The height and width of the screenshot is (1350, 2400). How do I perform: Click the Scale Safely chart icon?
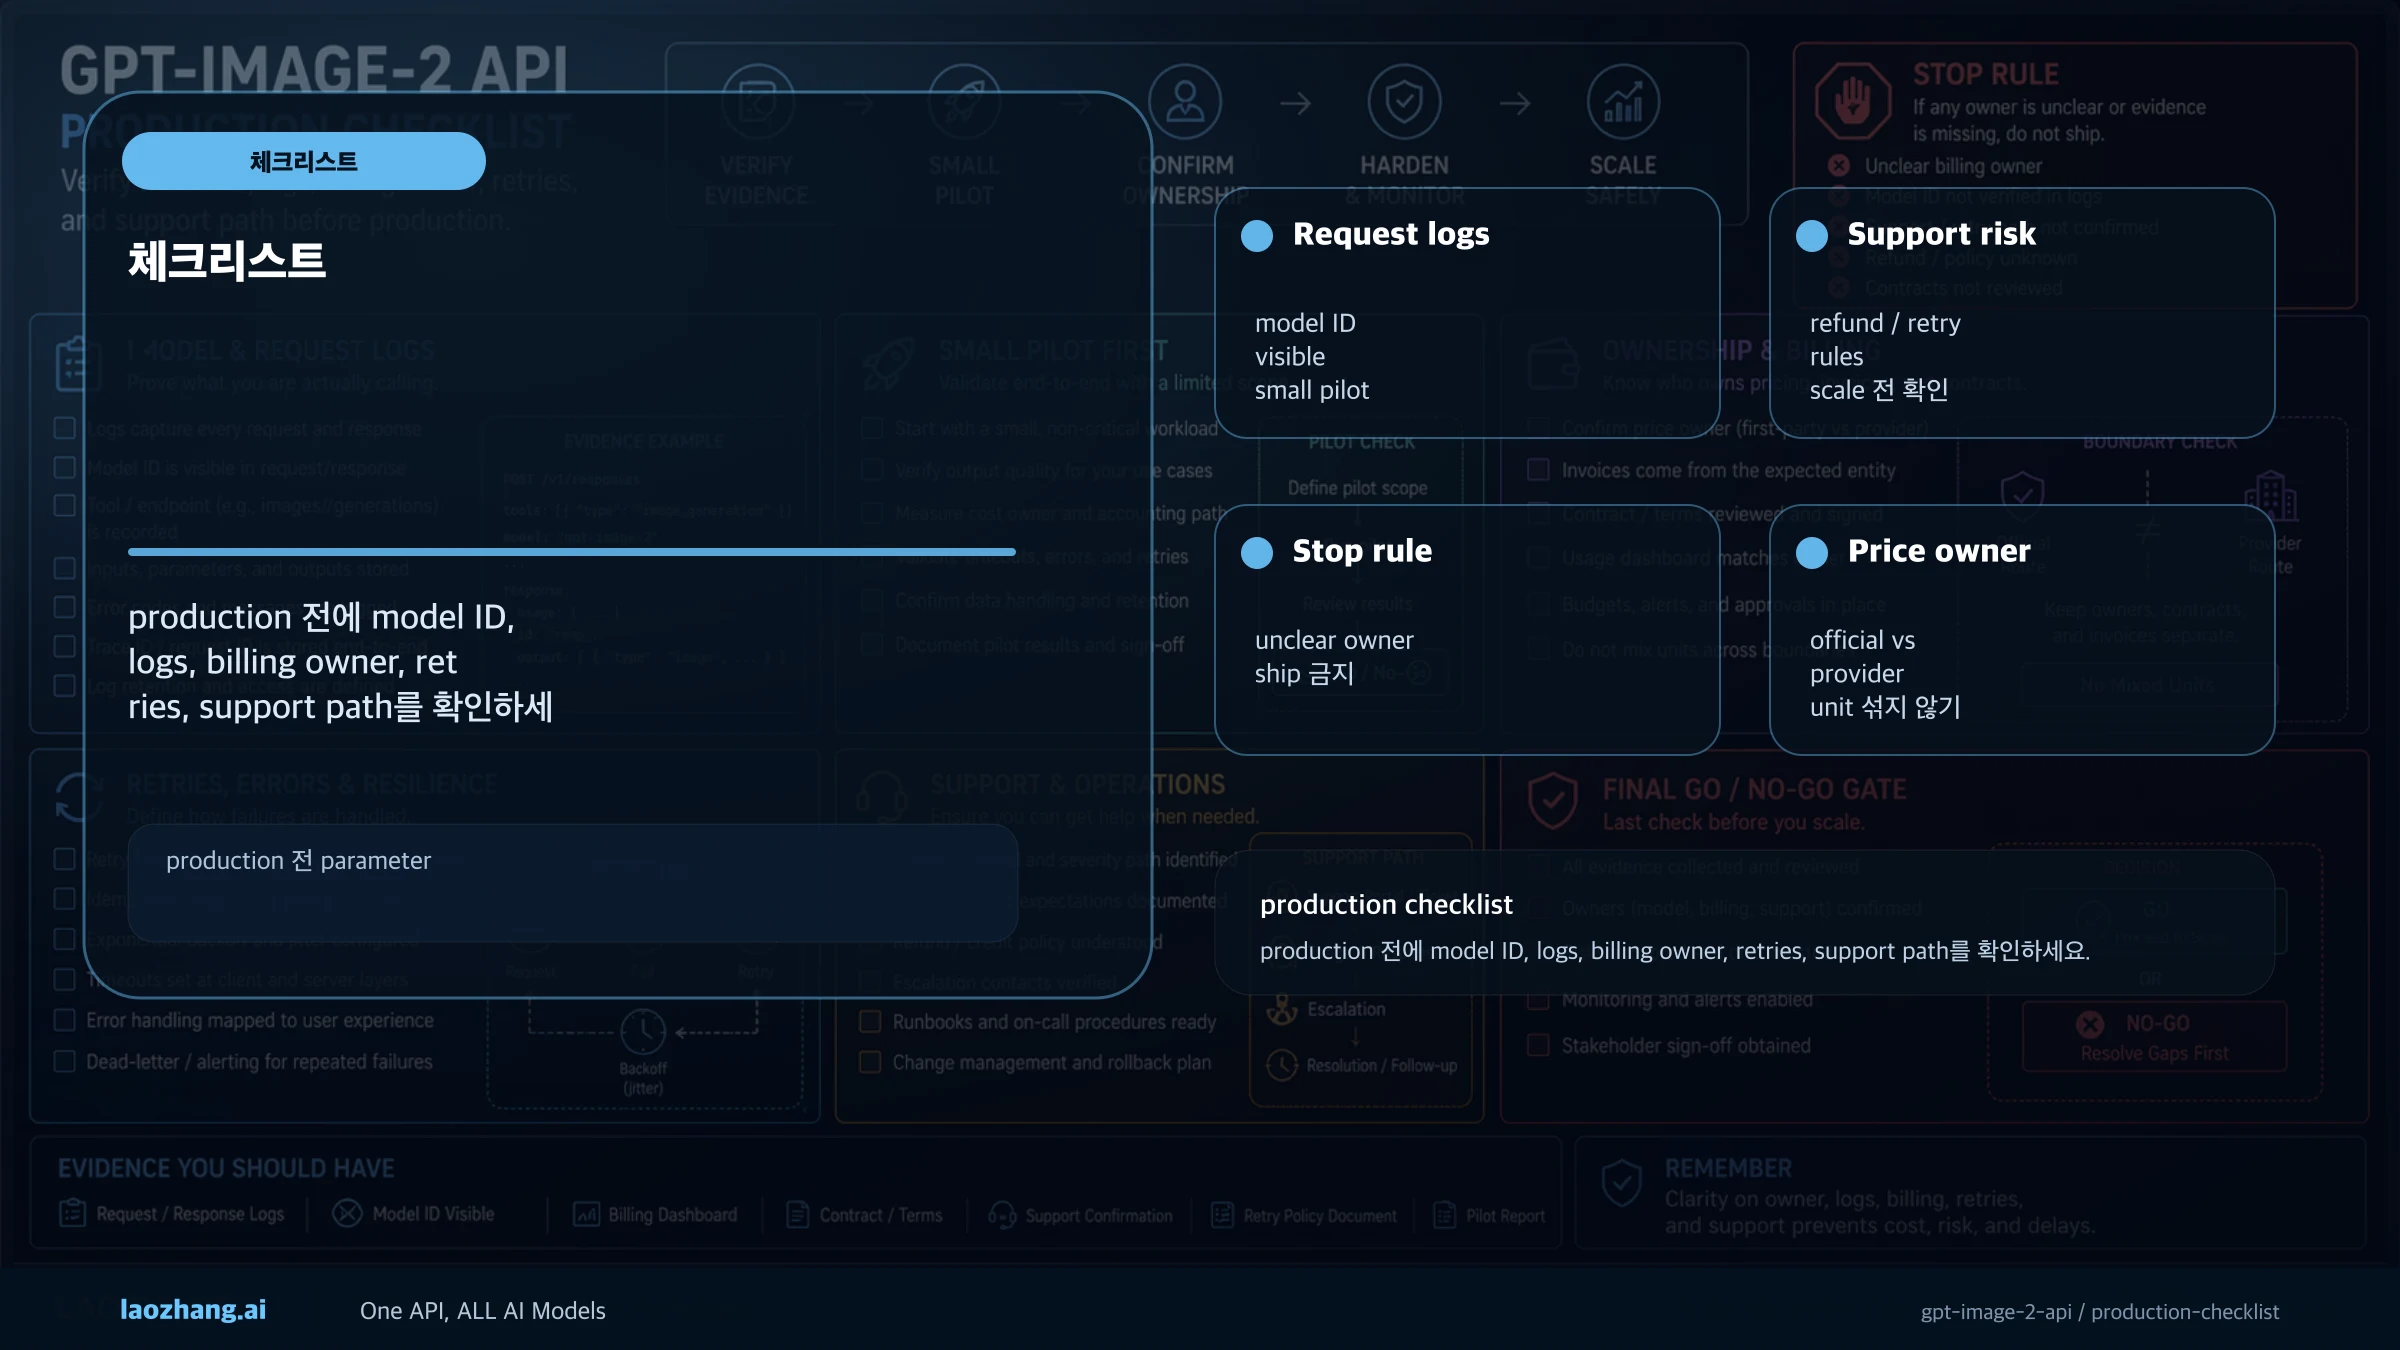(1623, 102)
